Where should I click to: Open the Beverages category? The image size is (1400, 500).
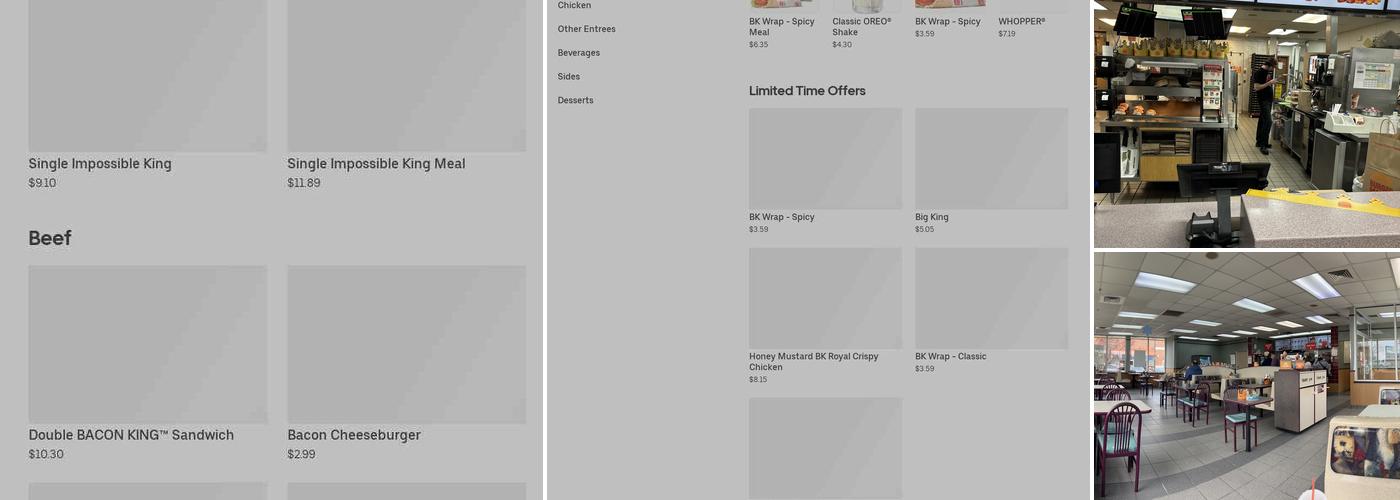click(x=578, y=53)
